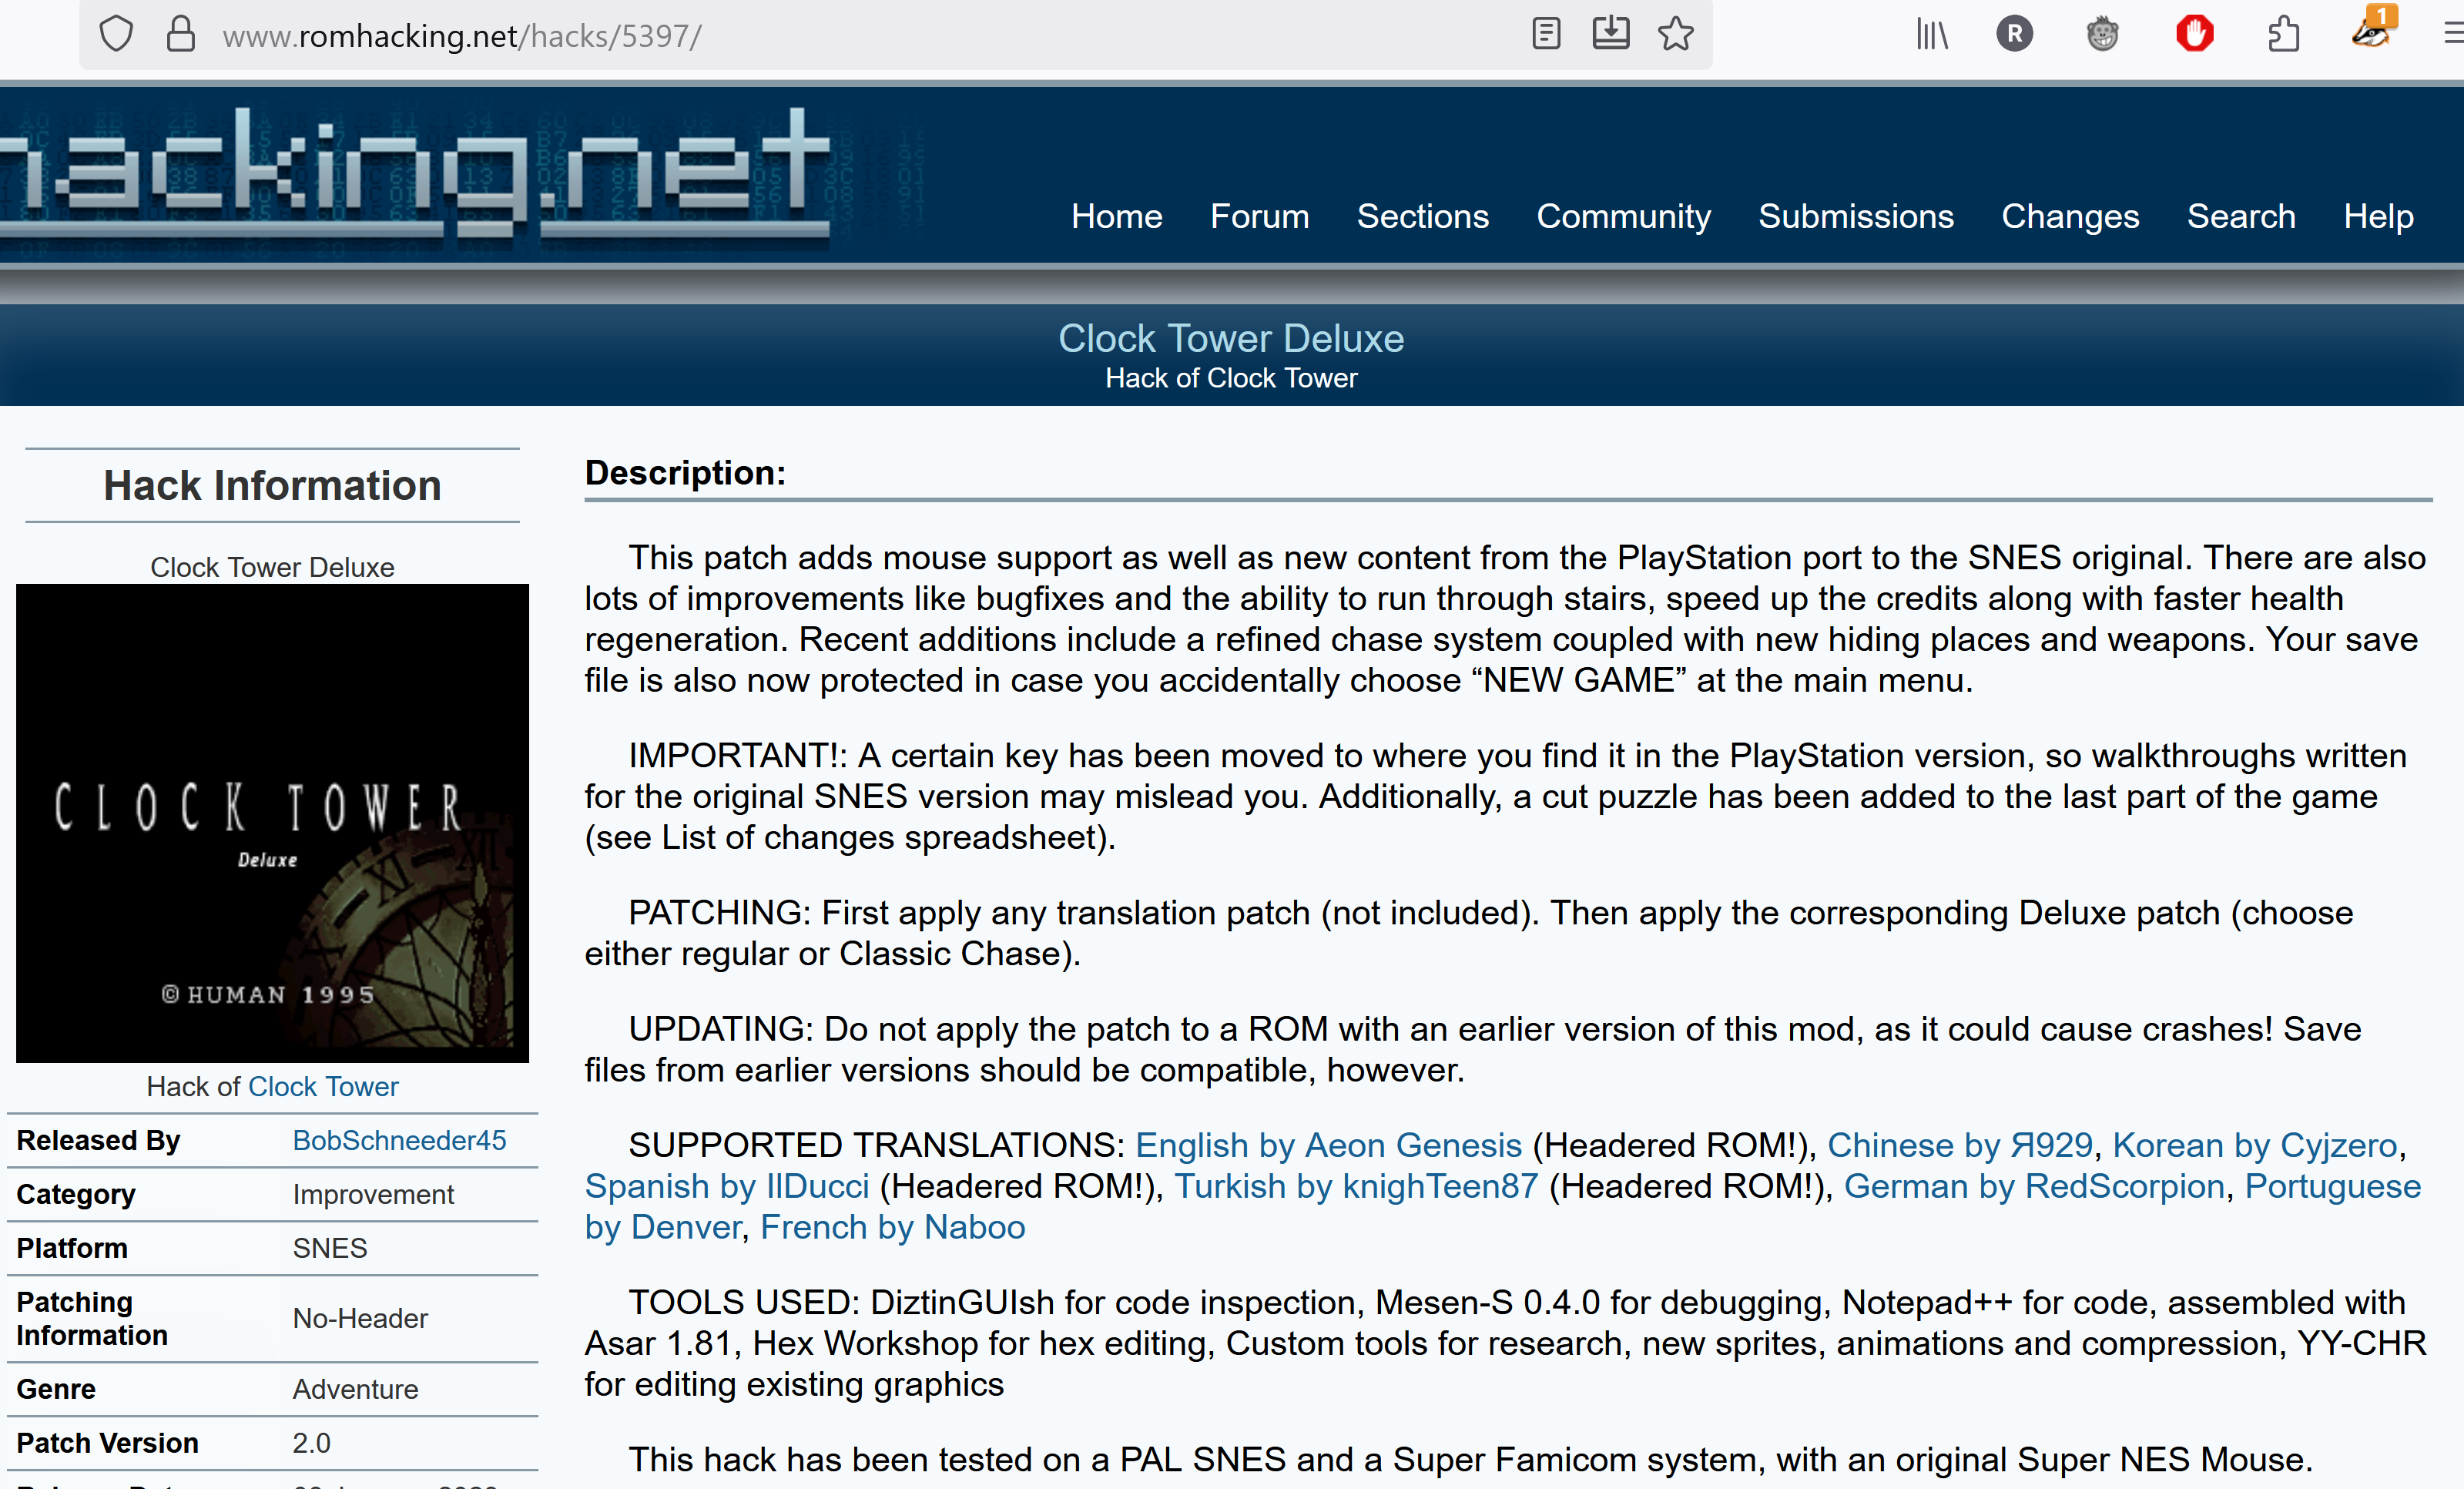Click the Pocket save icon in address bar

[1610, 34]
